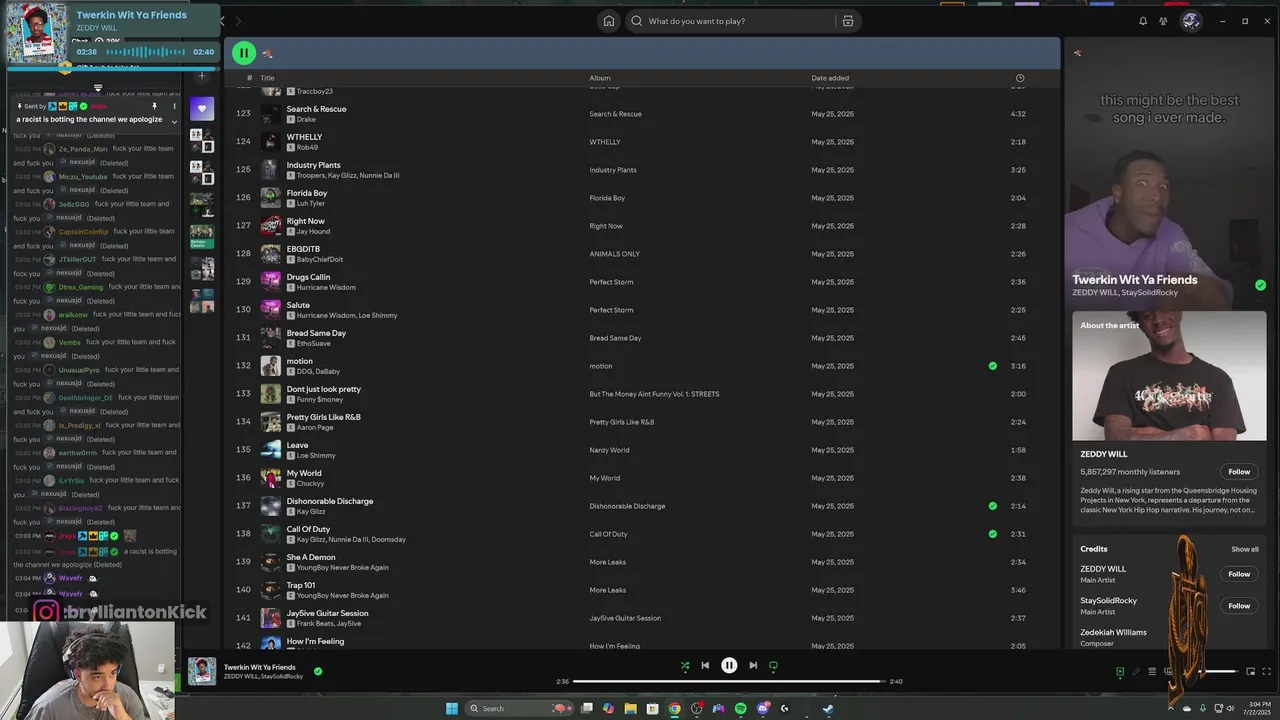This screenshot has width=1280, height=720.
Task: Open the Friend Activity icon
Action: tap(1163, 21)
